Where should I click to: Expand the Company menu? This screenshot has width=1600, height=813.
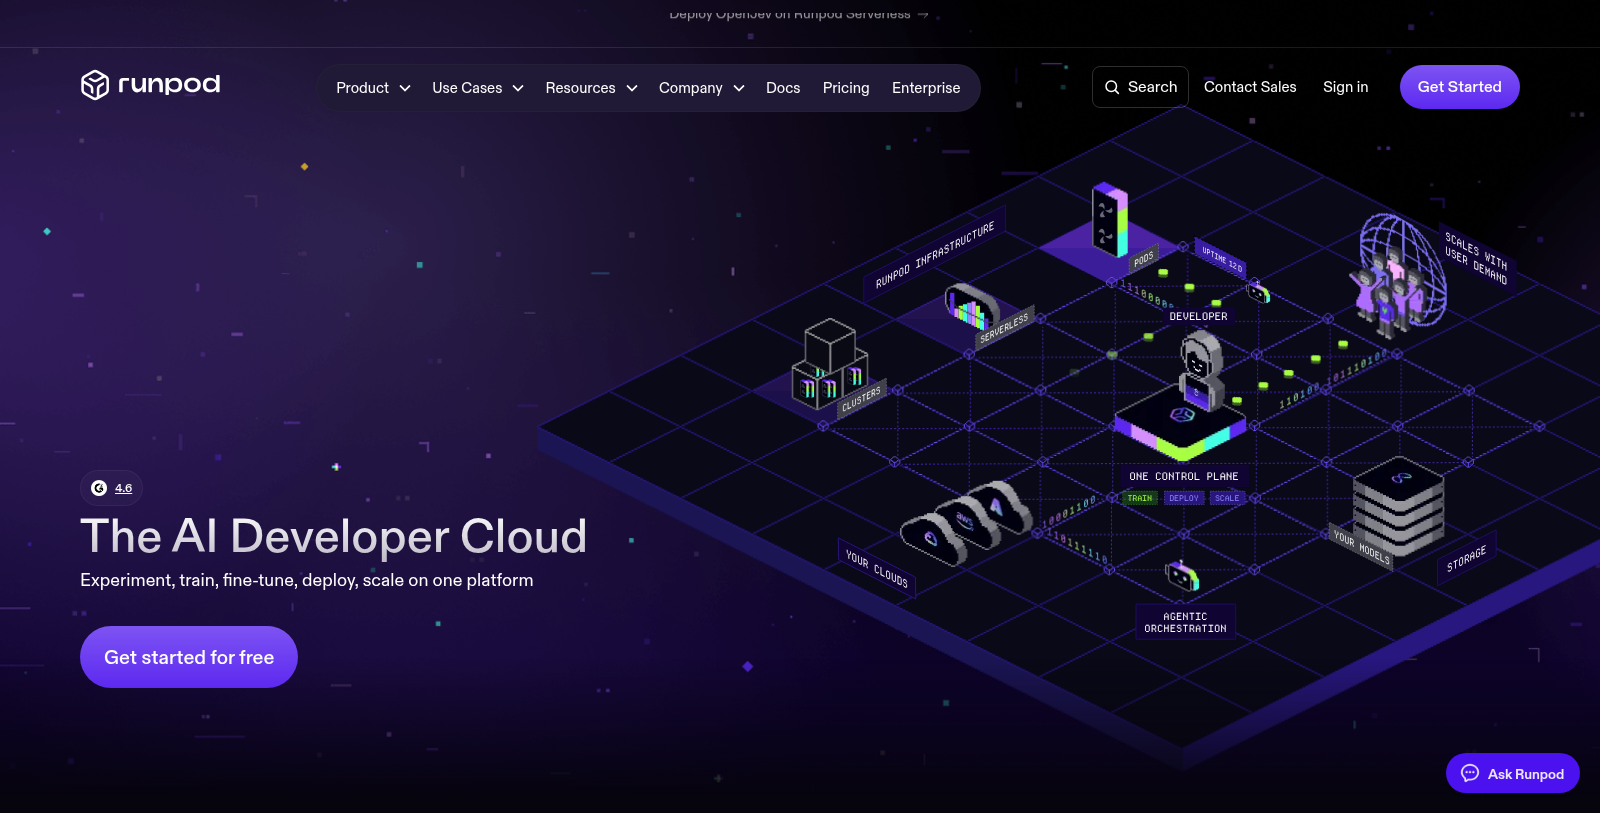tap(701, 88)
